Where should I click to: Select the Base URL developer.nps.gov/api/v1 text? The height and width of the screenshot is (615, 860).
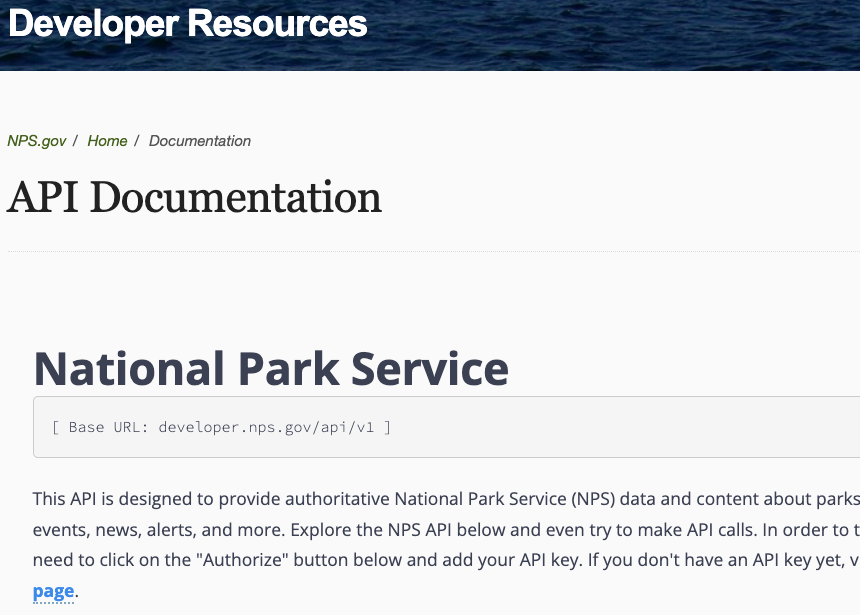tap(222, 427)
